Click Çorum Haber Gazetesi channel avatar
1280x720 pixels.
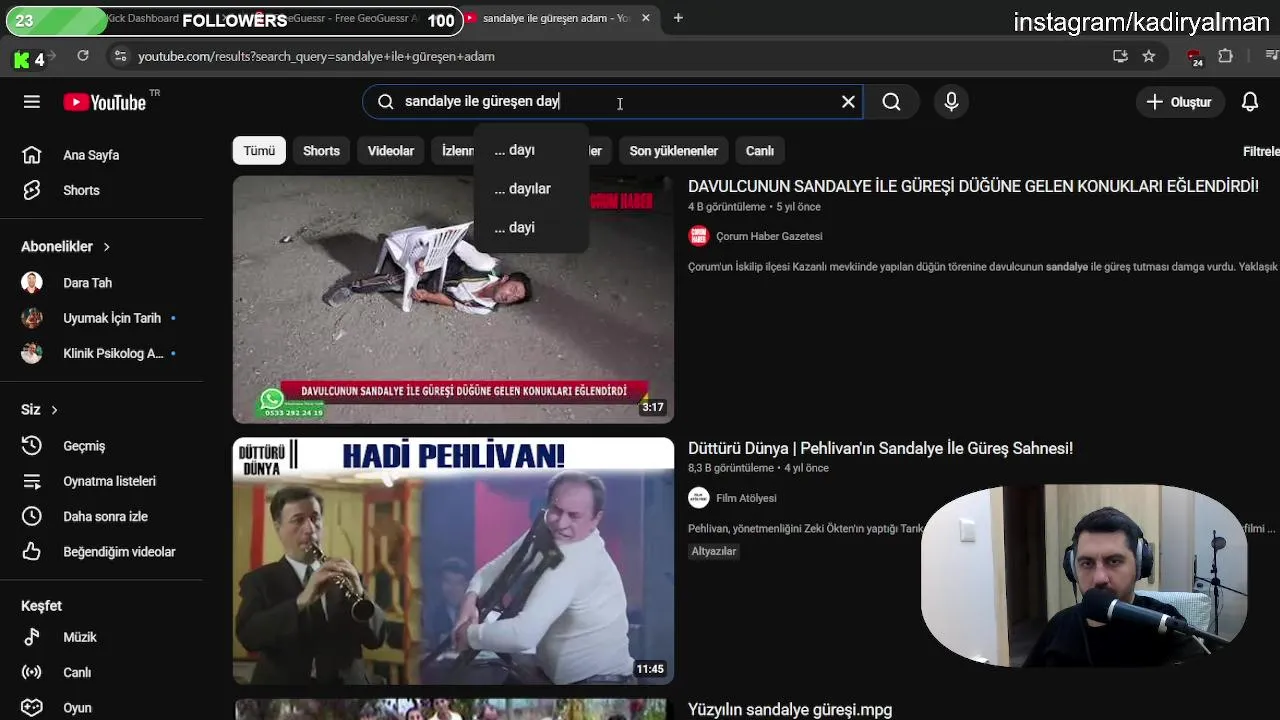(x=698, y=236)
